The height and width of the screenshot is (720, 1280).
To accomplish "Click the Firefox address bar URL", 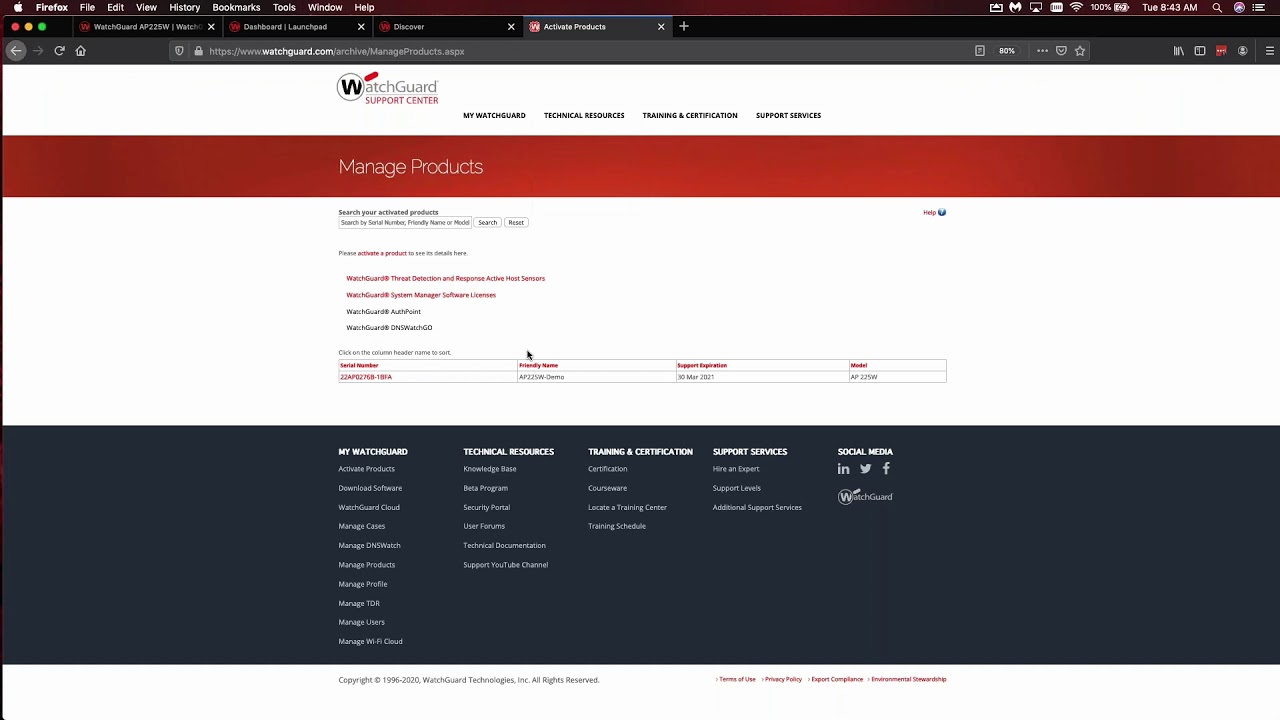I will click(337, 51).
